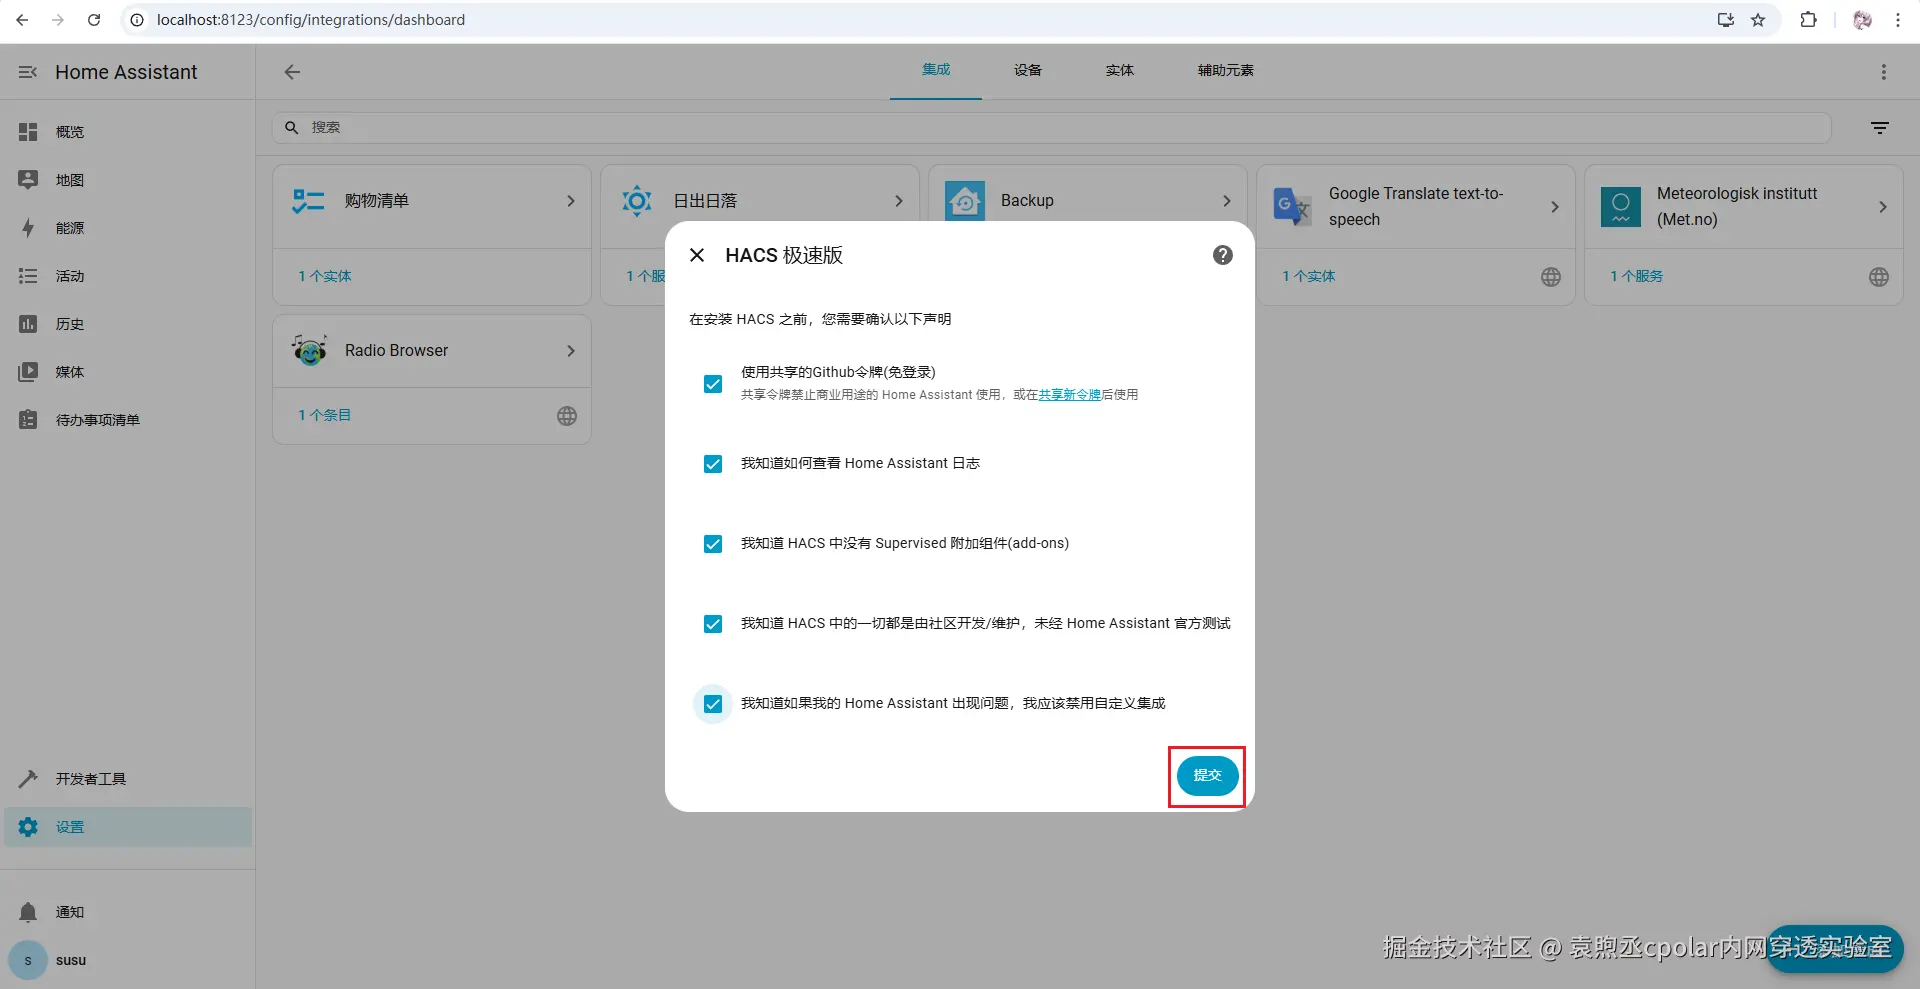Navigate back with browser back arrow
Image resolution: width=1920 pixels, height=989 pixels.
[x=22, y=20]
